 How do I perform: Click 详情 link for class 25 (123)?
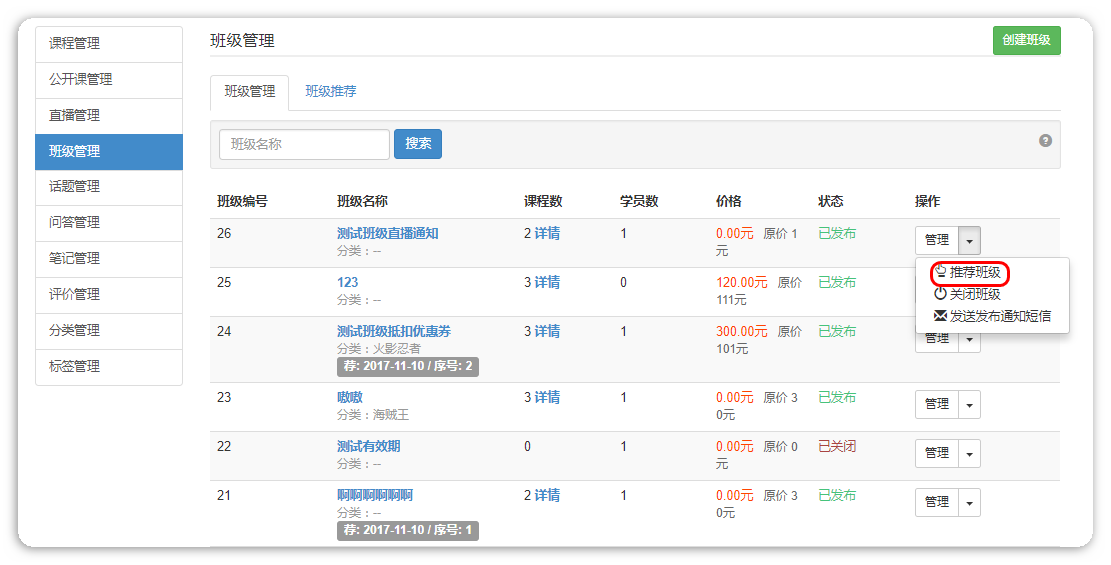[x=547, y=283]
